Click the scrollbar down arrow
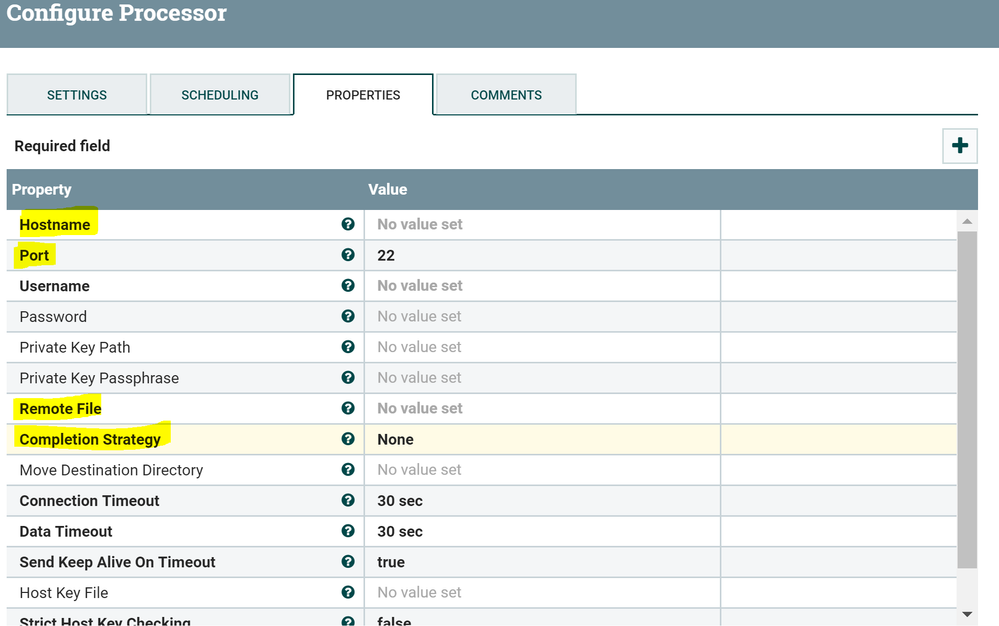 point(967,615)
